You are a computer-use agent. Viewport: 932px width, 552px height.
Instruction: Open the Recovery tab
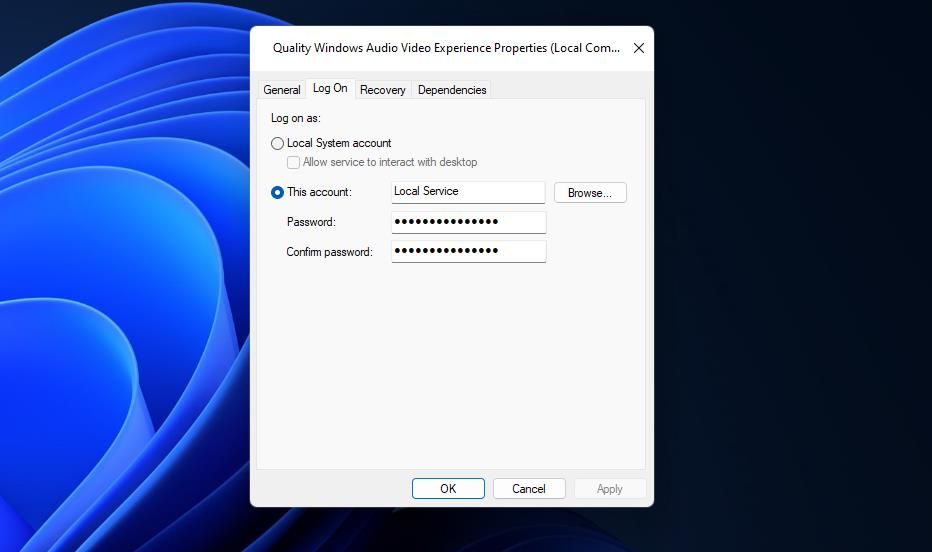(x=382, y=90)
